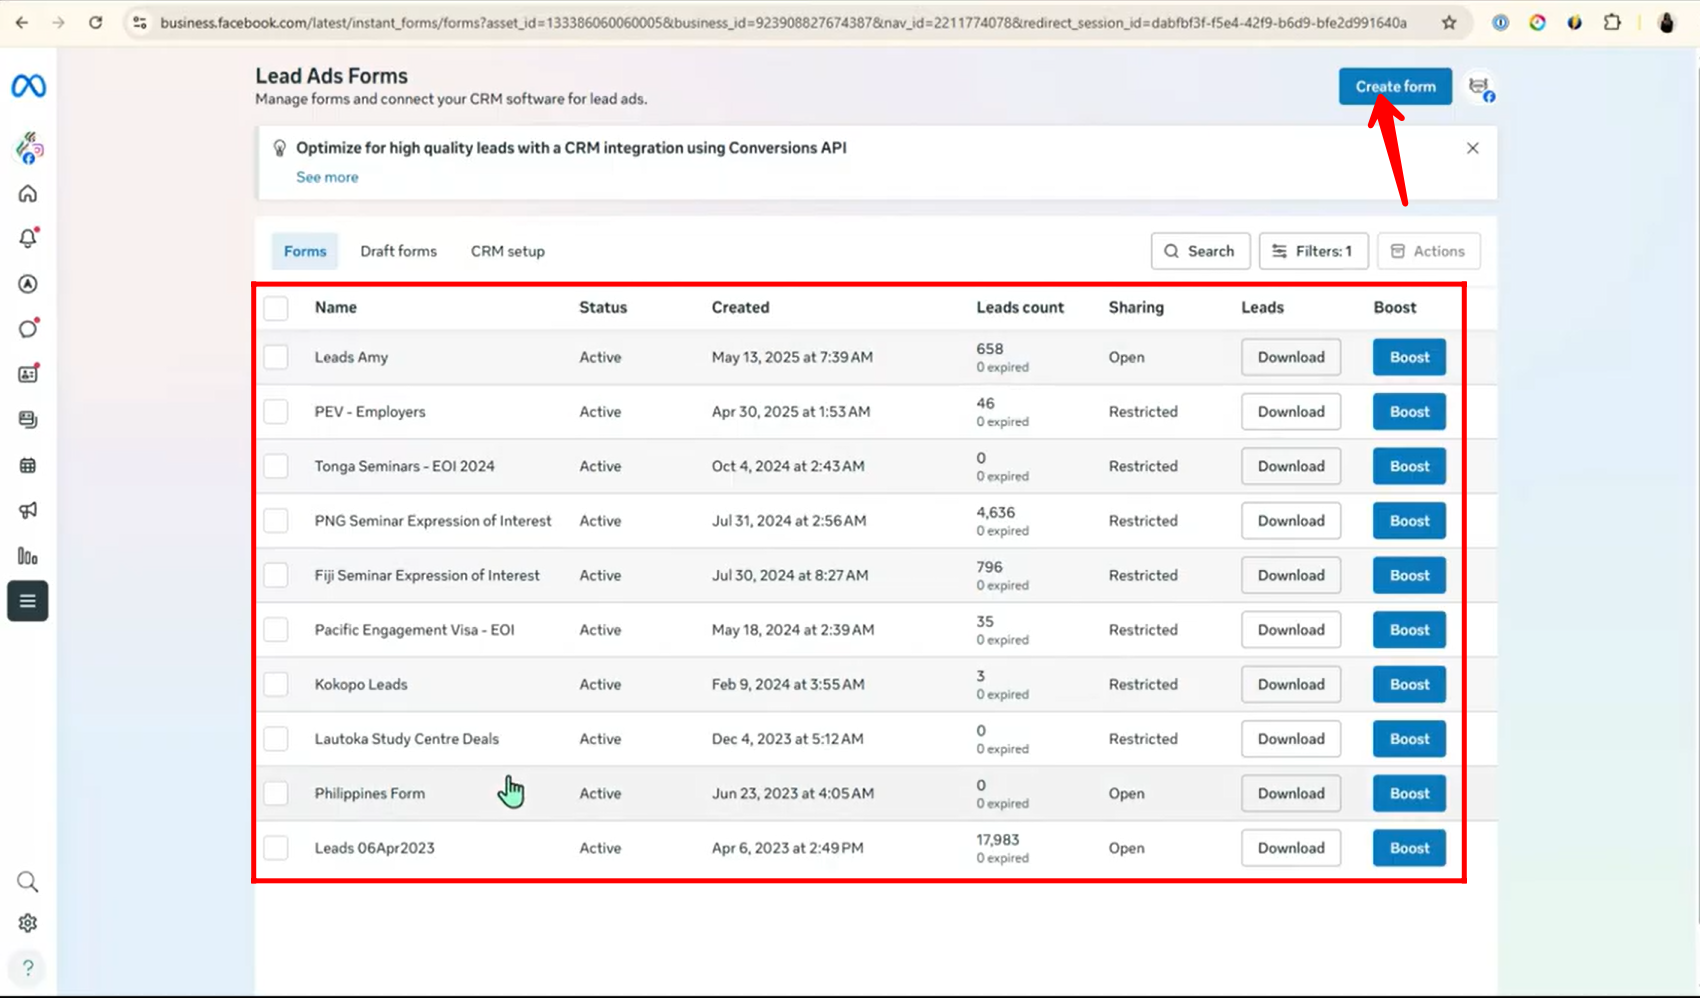1700x998 pixels.
Task: Reload the page in the browser
Action: pyautogui.click(x=95, y=22)
